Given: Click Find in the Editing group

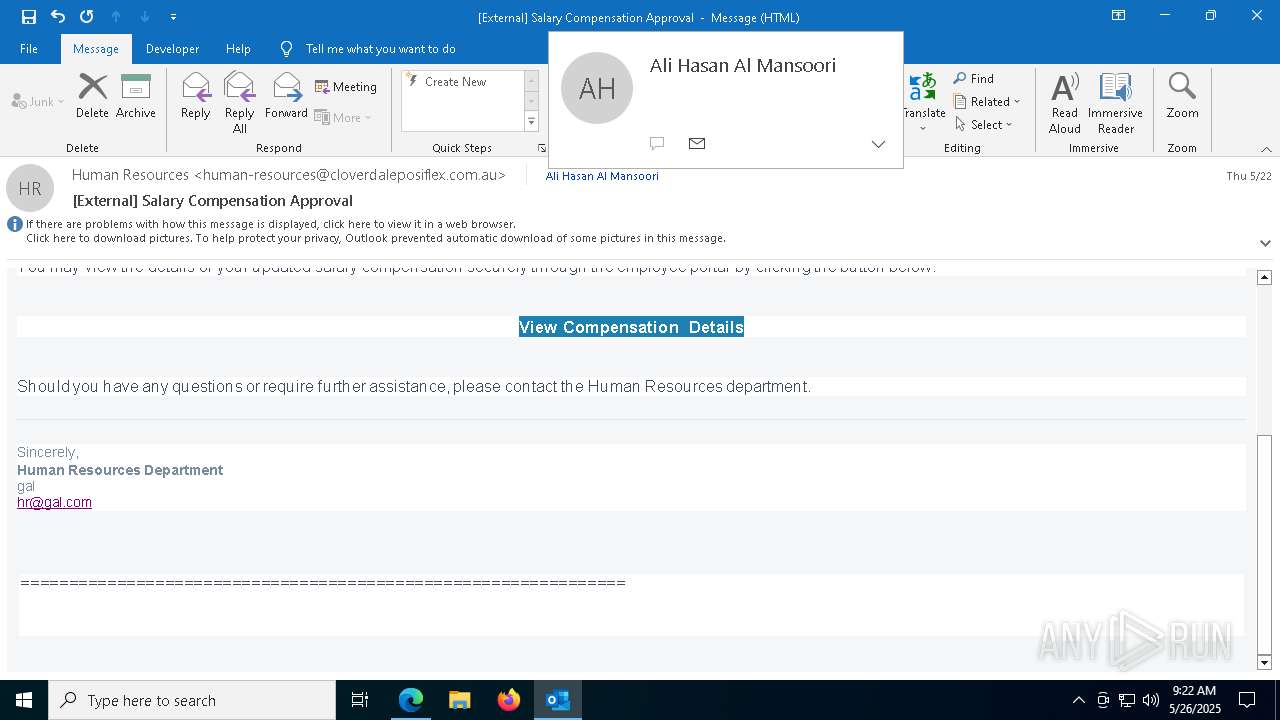Looking at the screenshot, I should click(974, 78).
